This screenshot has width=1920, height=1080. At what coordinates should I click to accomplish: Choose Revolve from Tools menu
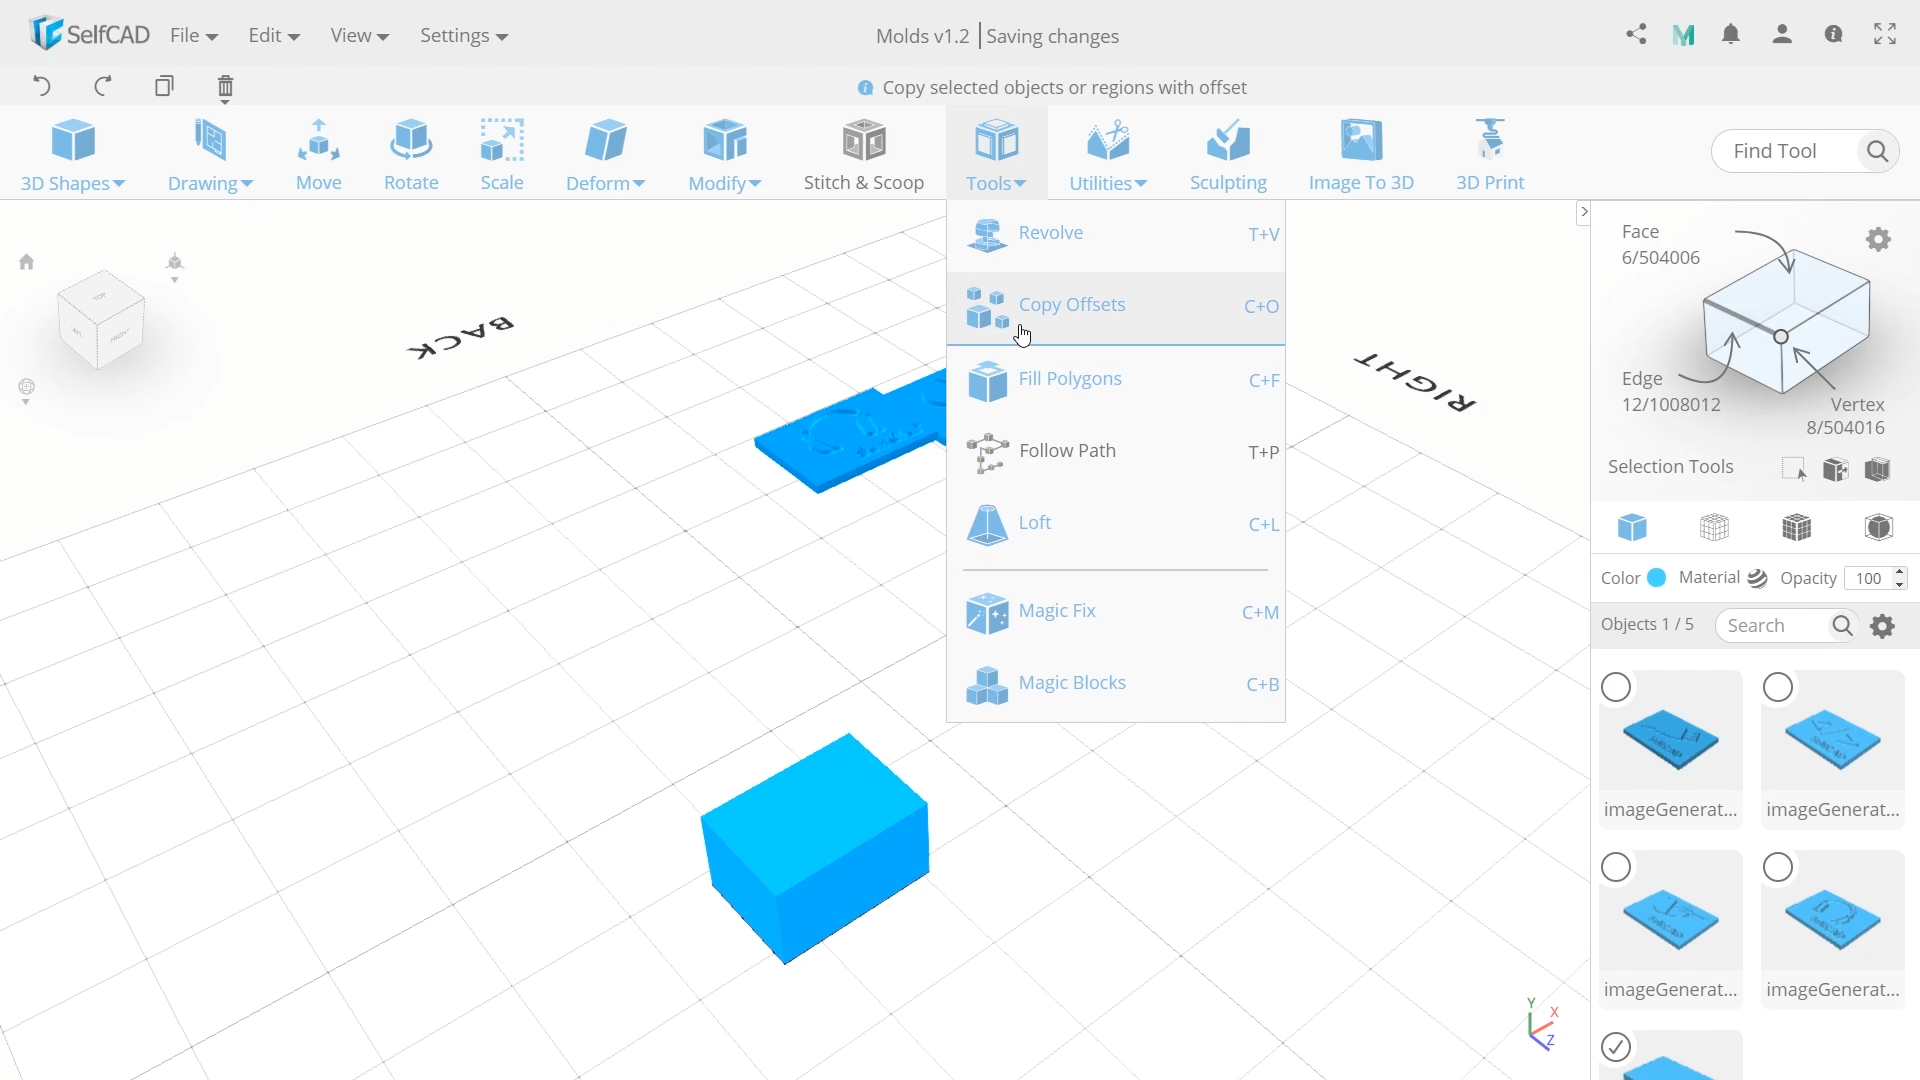(1116, 234)
